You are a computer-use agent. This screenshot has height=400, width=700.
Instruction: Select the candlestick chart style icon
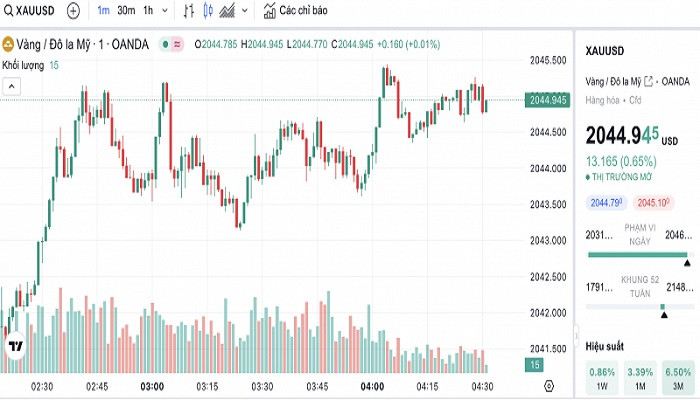[208, 11]
